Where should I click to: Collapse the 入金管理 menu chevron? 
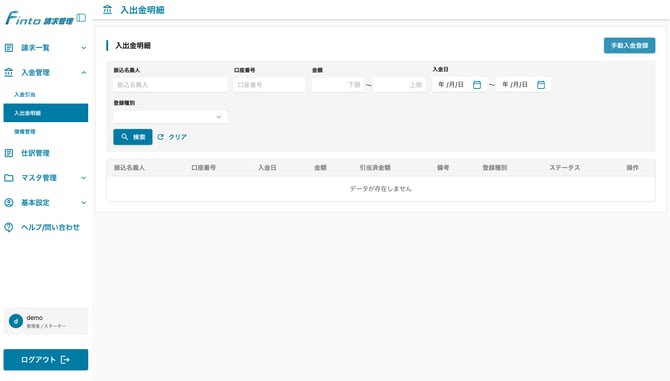pyautogui.click(x=84, y=73)
